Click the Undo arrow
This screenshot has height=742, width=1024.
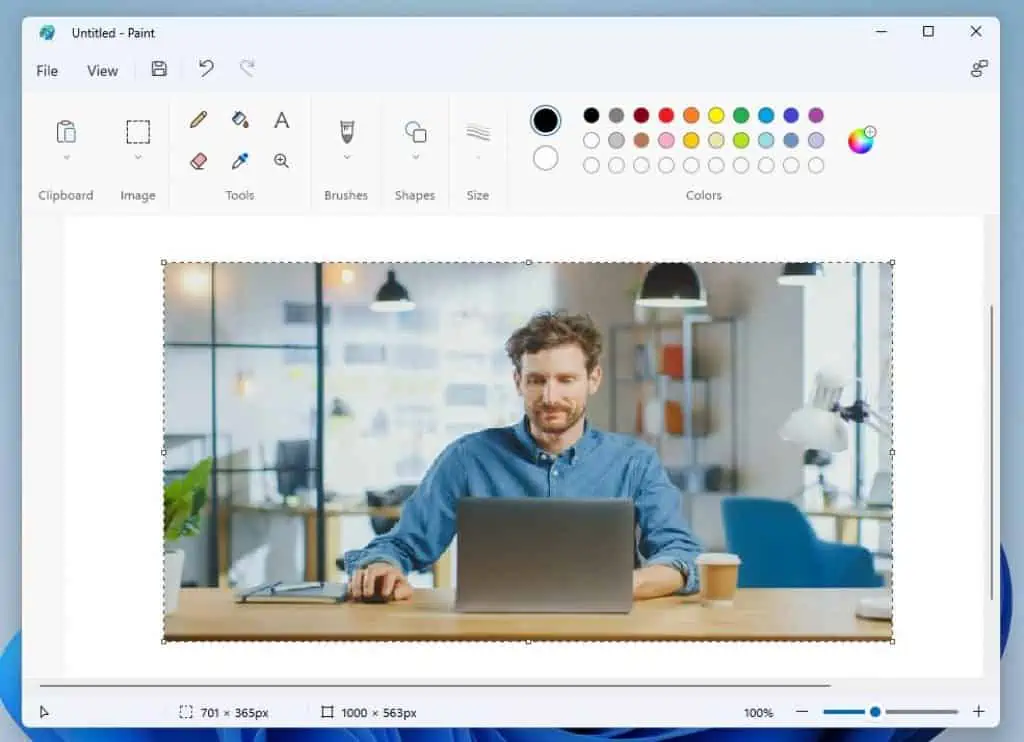pyautogui.click(x=206, y=69)
